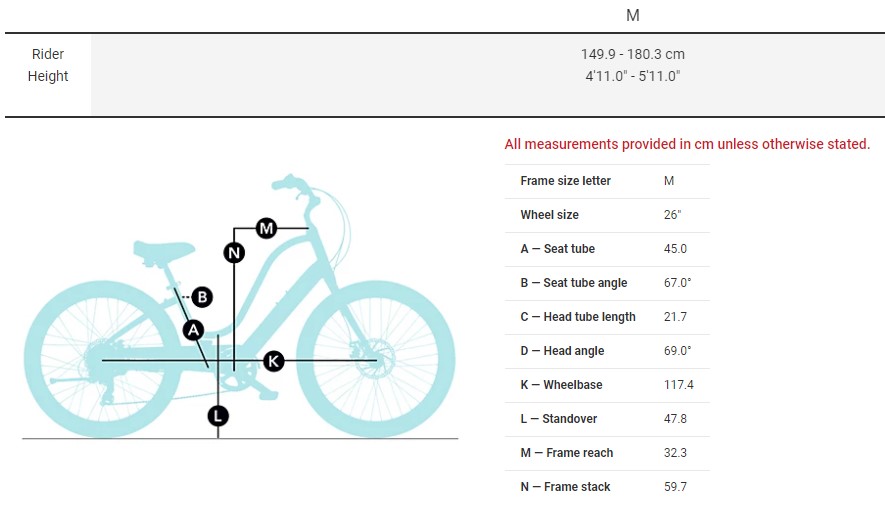Click the K wheelbase marker on bike
The image size is (885, 517).
click(x=273, y=361)
